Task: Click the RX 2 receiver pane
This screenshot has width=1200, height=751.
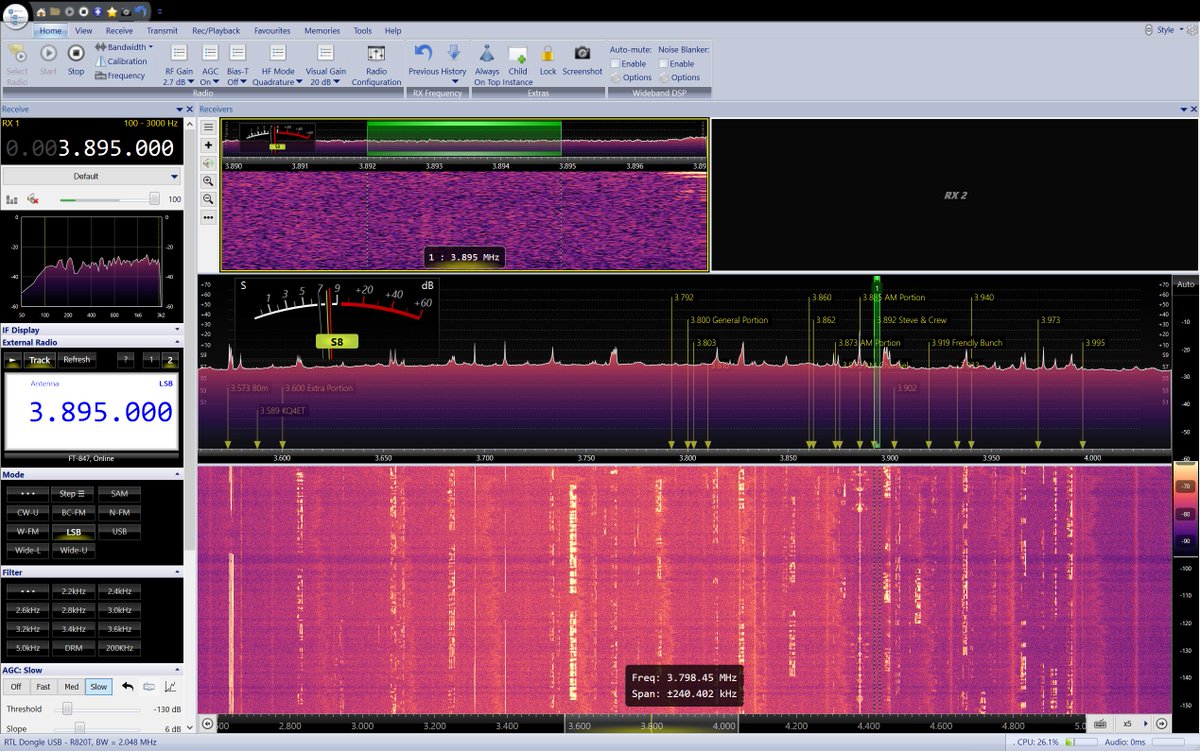Action: 955,195
